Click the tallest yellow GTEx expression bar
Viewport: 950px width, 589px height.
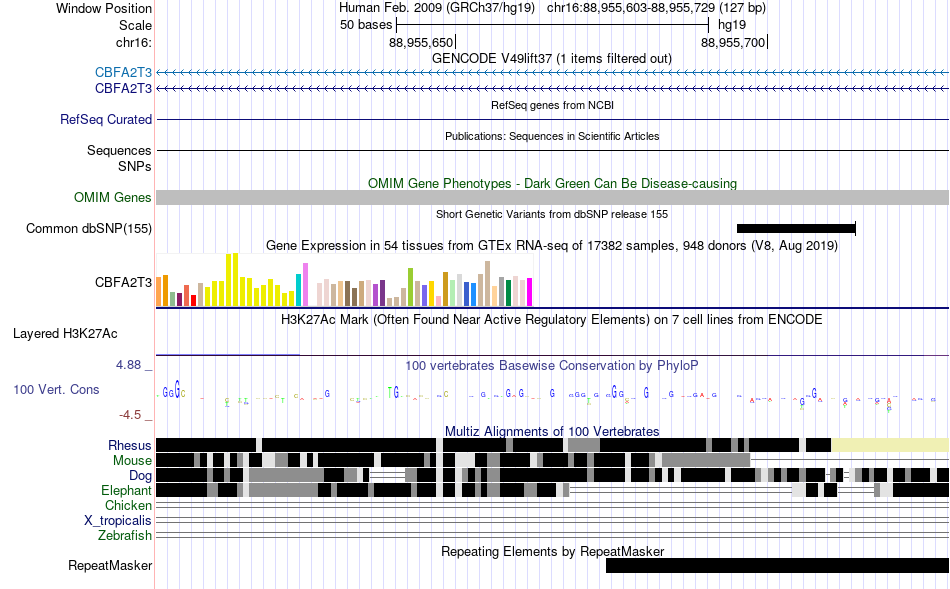(236, 279)
